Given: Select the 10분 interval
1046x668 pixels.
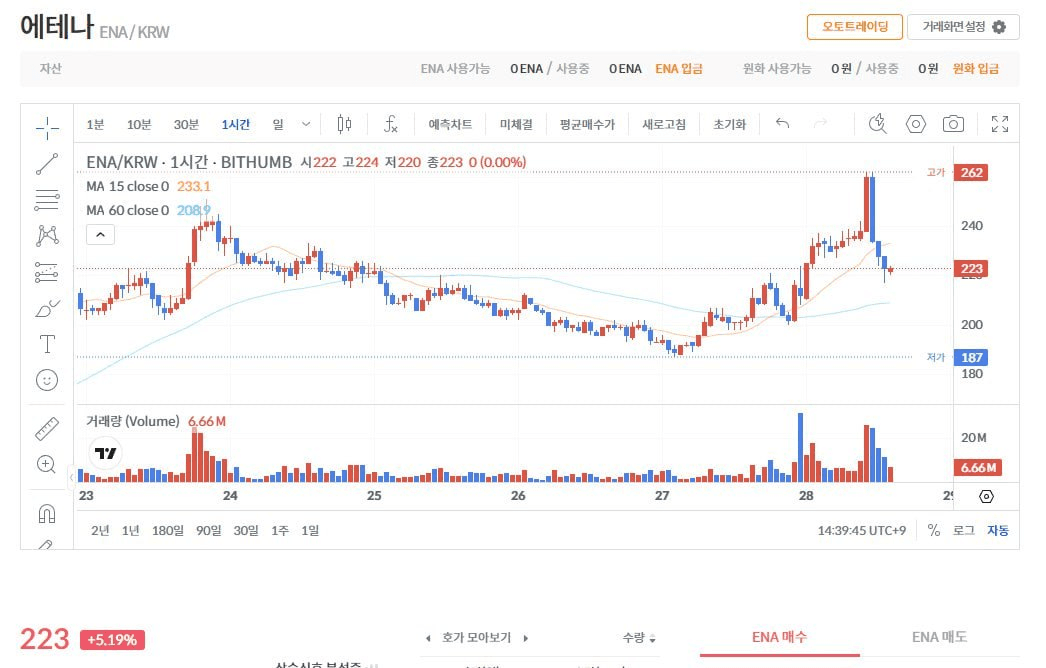Looking at the screenshot, I should click(x=139, y=125).
